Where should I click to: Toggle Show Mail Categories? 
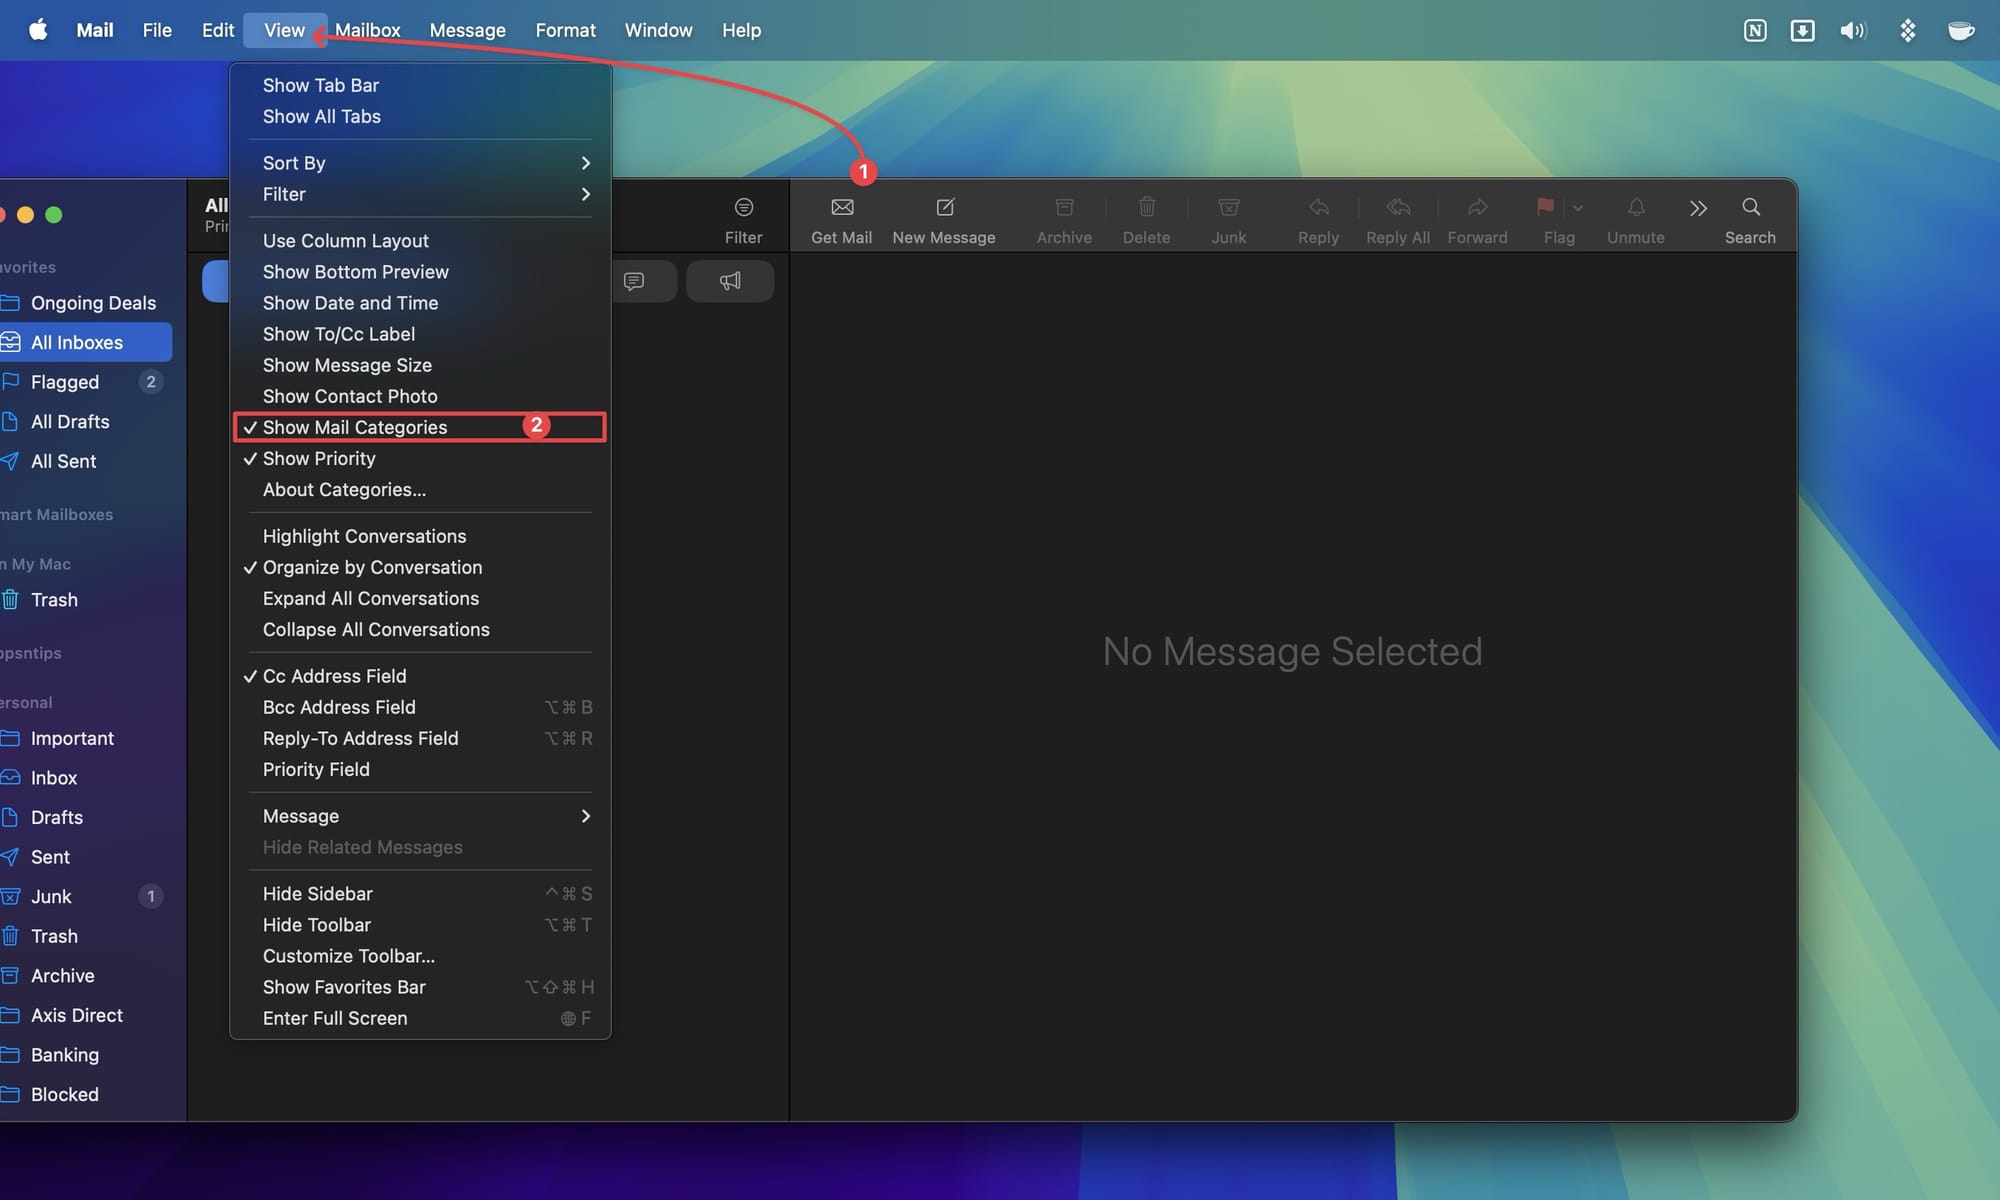point(355,427)
